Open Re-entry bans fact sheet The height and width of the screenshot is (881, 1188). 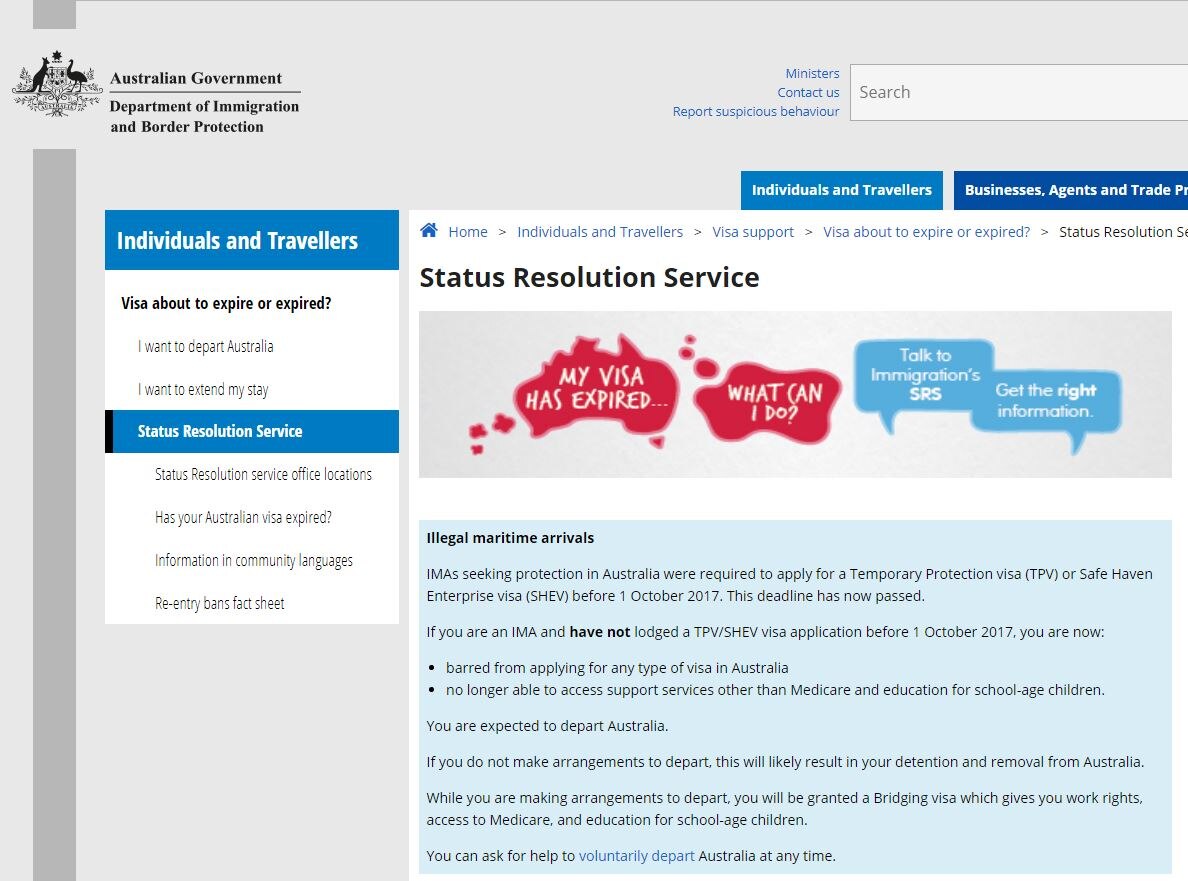(x=220, y=604)
